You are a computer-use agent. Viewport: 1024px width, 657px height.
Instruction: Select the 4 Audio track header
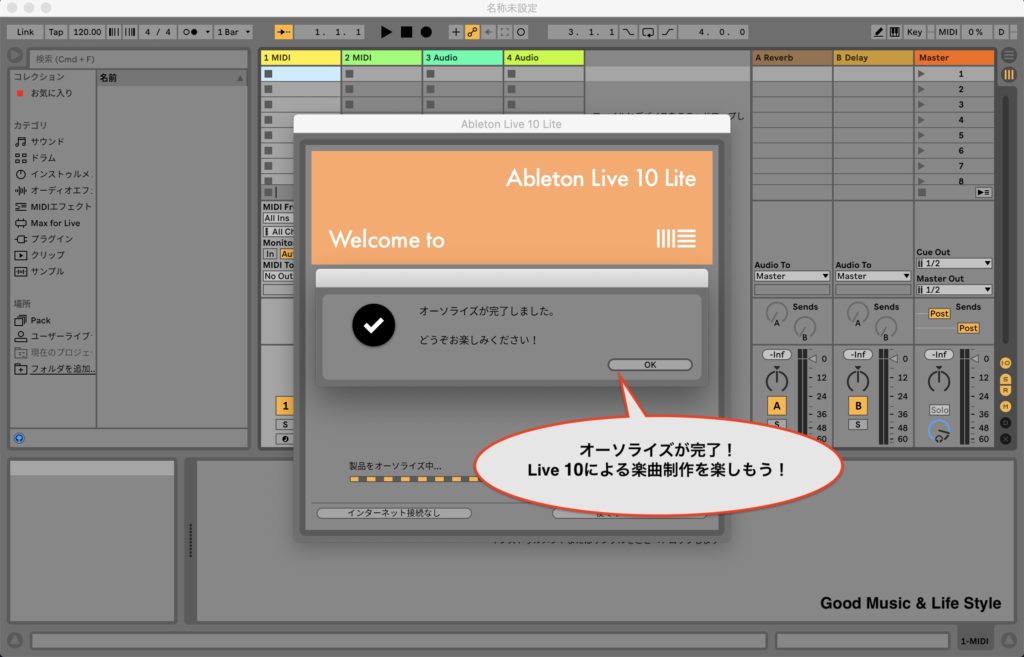[543, 57]
